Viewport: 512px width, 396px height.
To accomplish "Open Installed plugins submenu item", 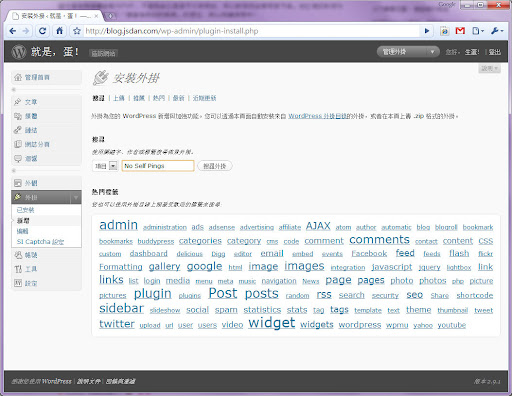I will point(25,210).
